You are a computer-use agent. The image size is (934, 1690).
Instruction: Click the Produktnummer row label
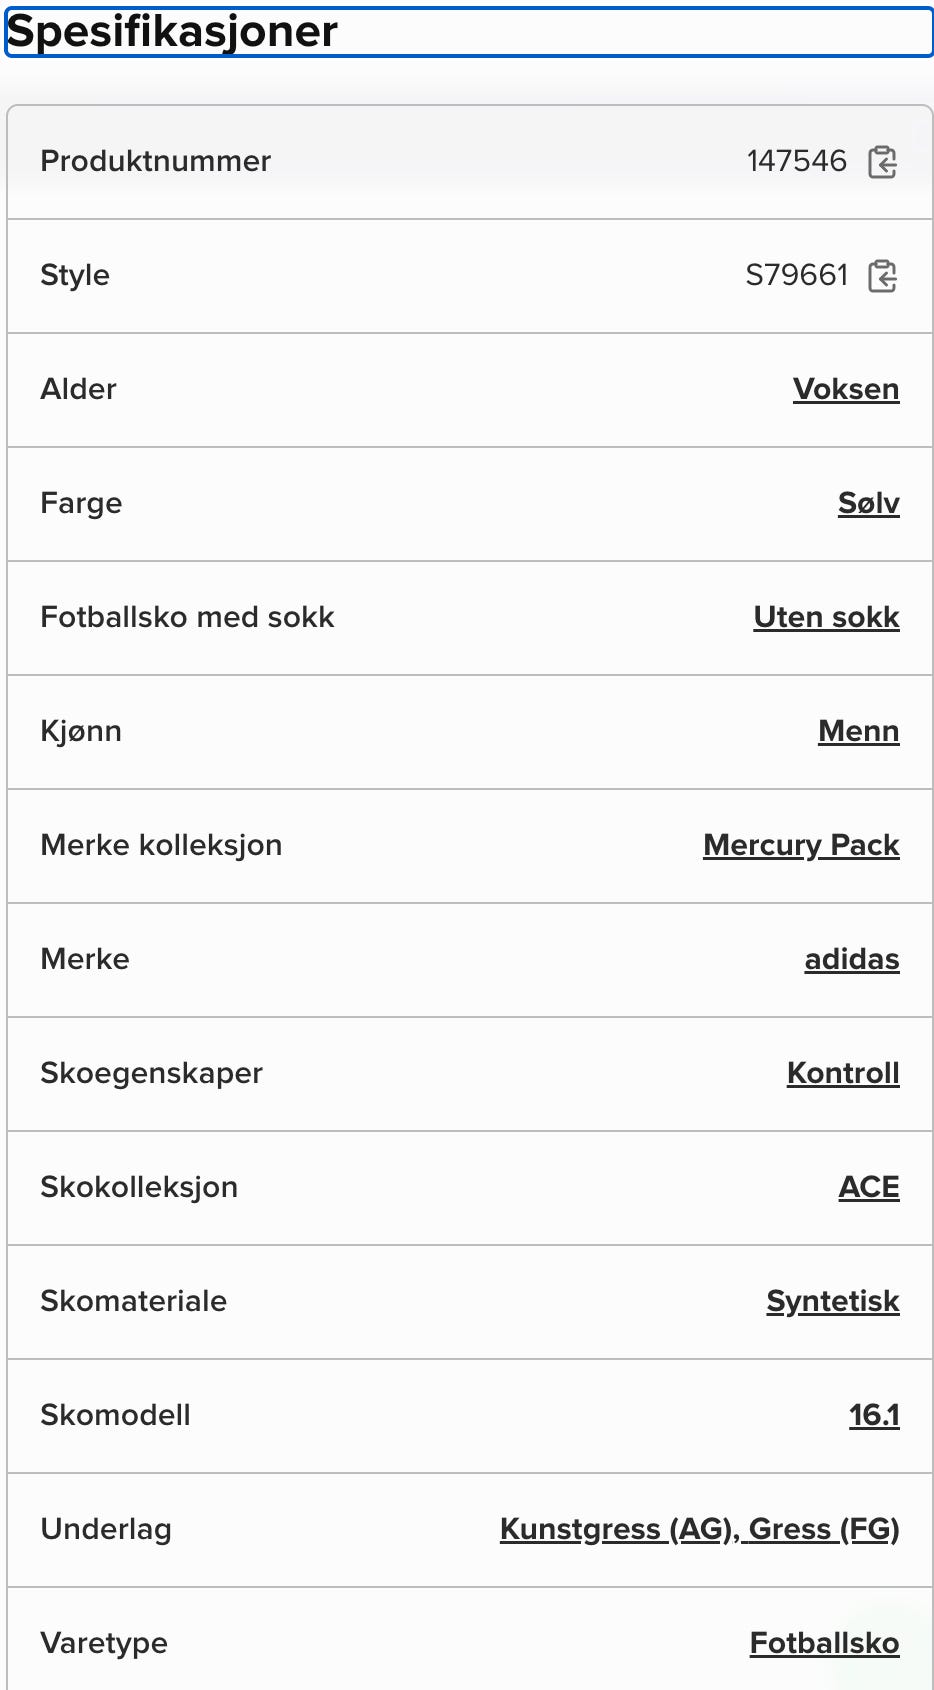point(155,161)
